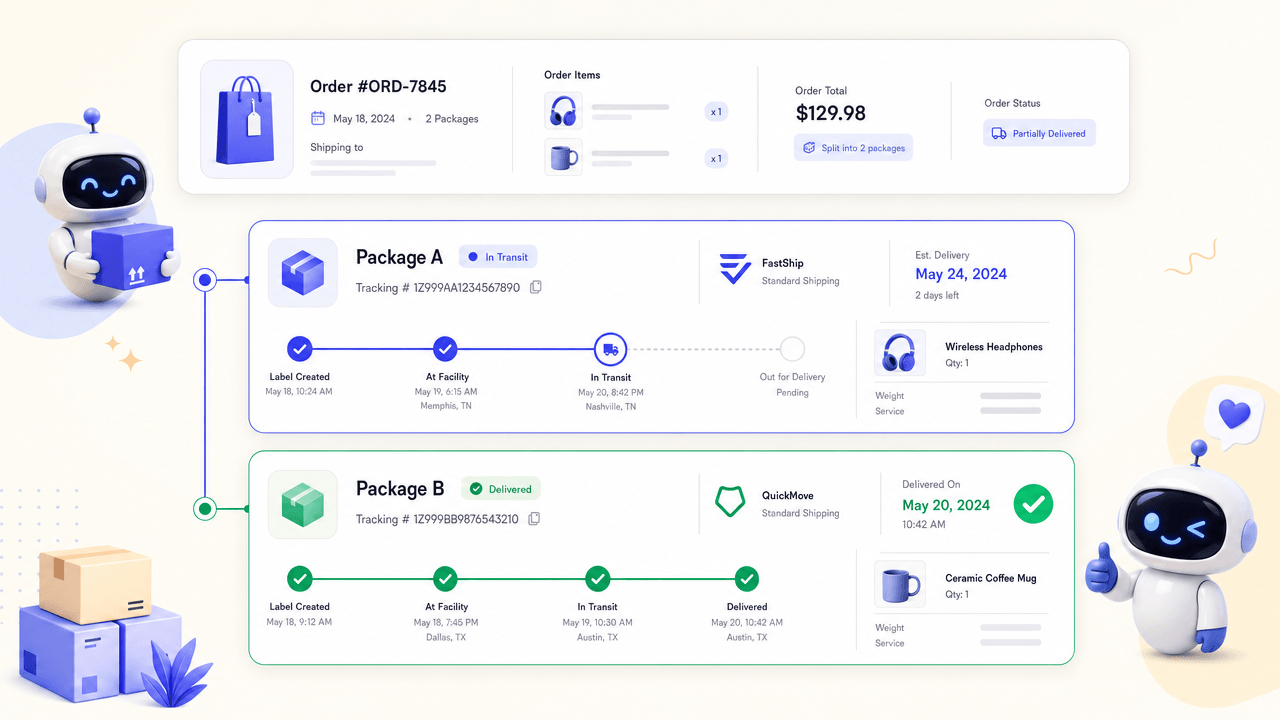Select the green Package B box icon
This screenshot has height=720, width=1280.
[x=303, y=504]
